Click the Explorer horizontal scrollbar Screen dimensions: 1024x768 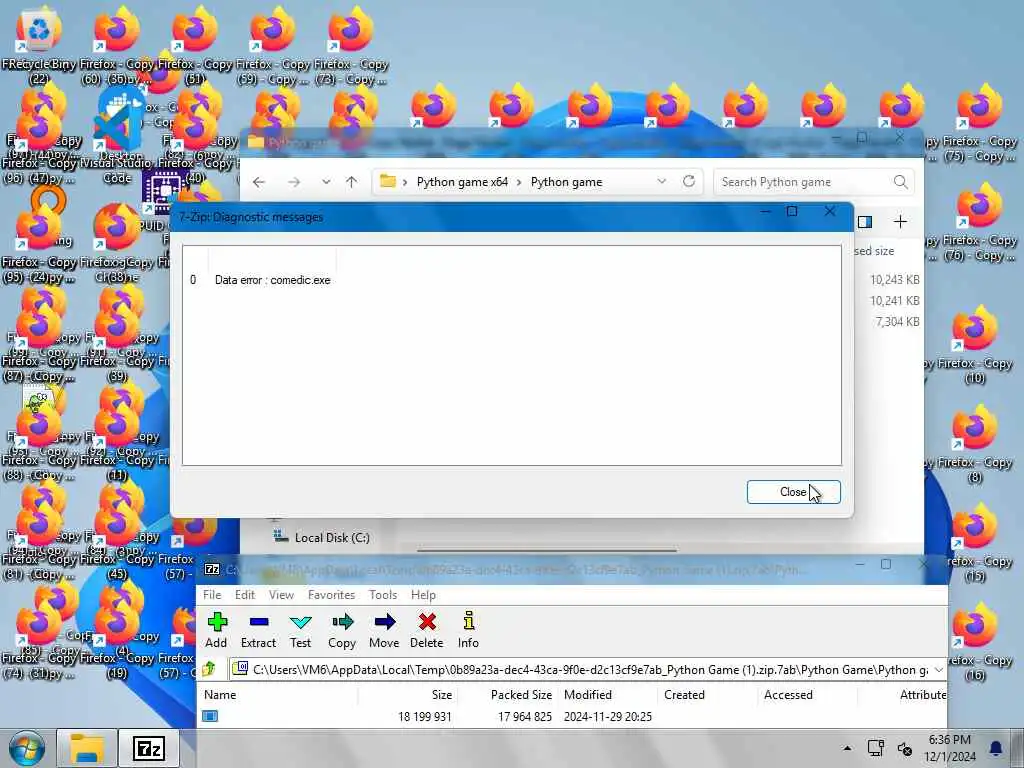point(547,550)
